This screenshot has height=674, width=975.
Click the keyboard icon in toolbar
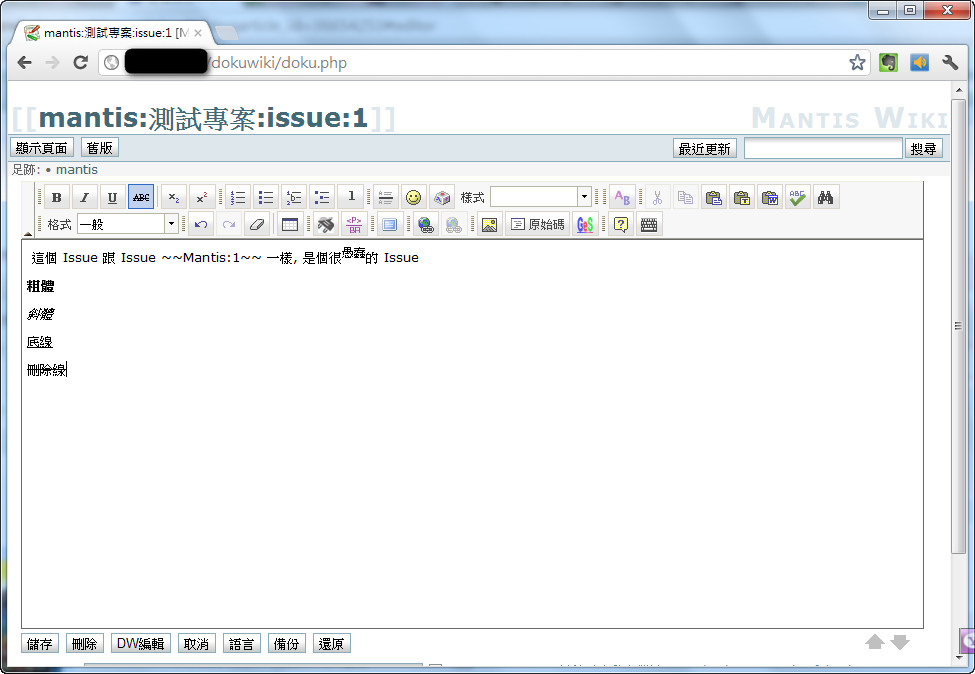(649, 224)
